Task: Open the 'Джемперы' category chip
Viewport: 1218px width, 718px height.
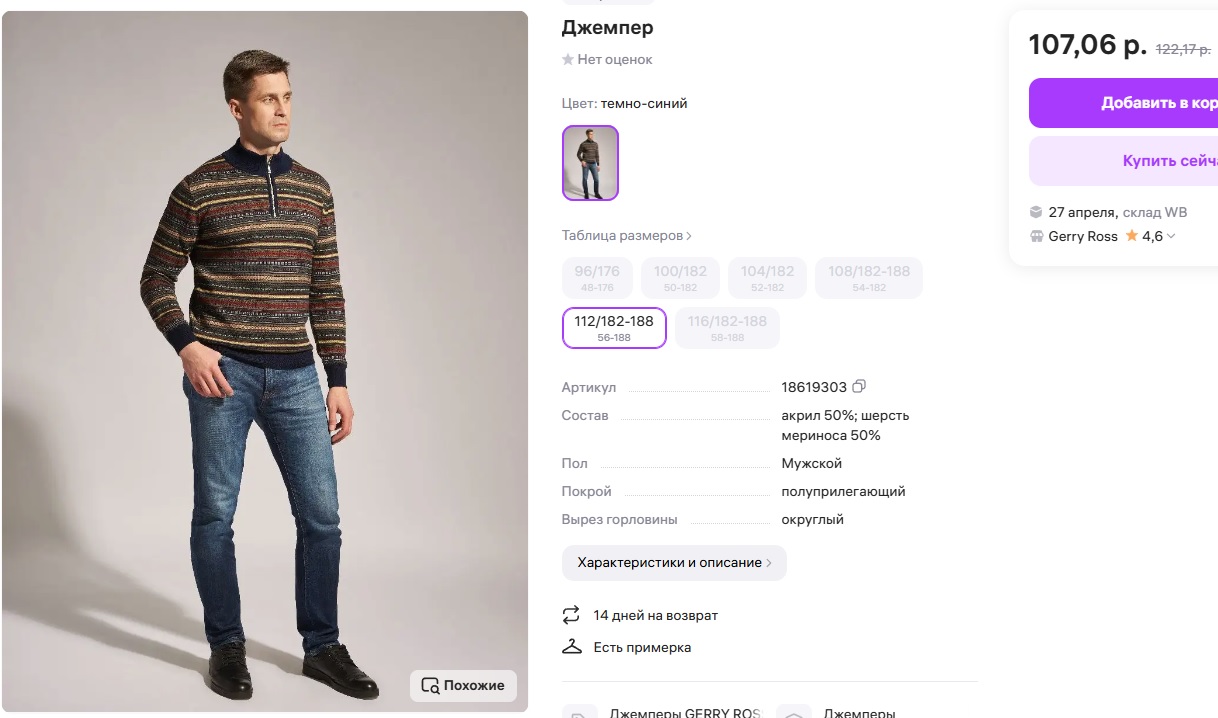Action: 848,712
